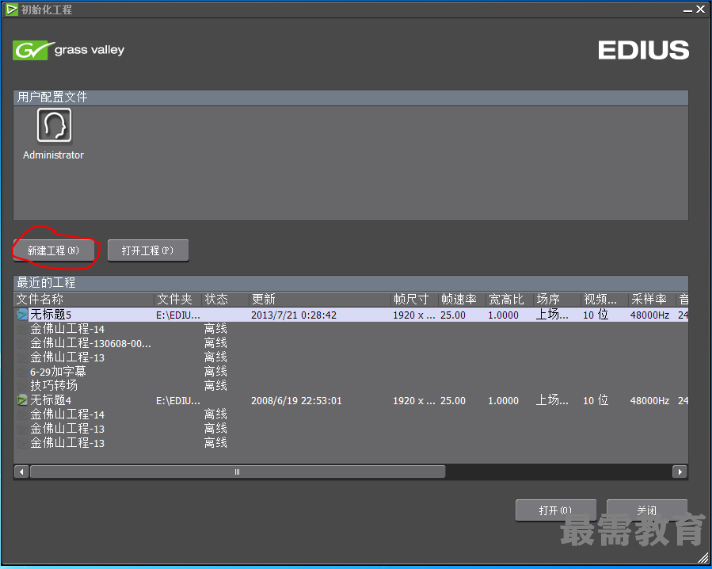Click the 打开 (O) button
Viewport: 712px width, 569px height.
[555, 510]
